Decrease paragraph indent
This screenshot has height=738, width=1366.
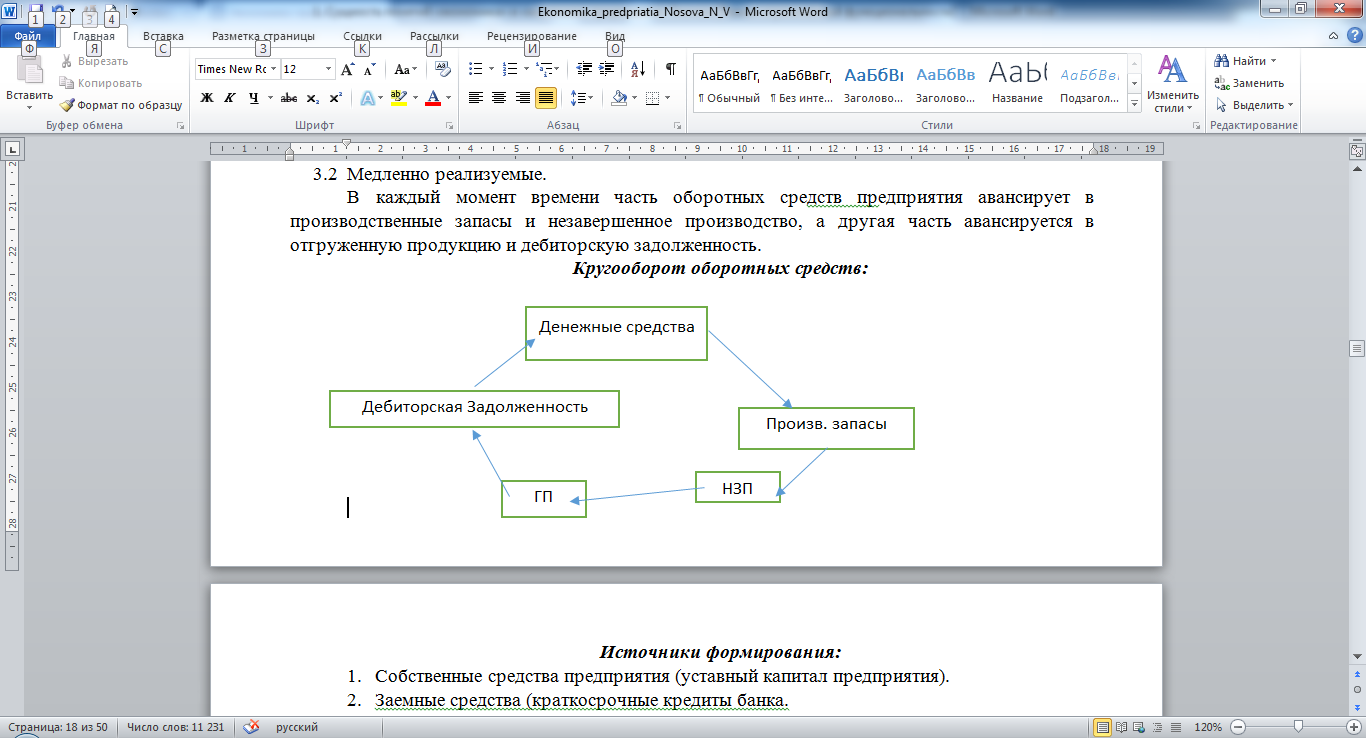coord(585,69)
